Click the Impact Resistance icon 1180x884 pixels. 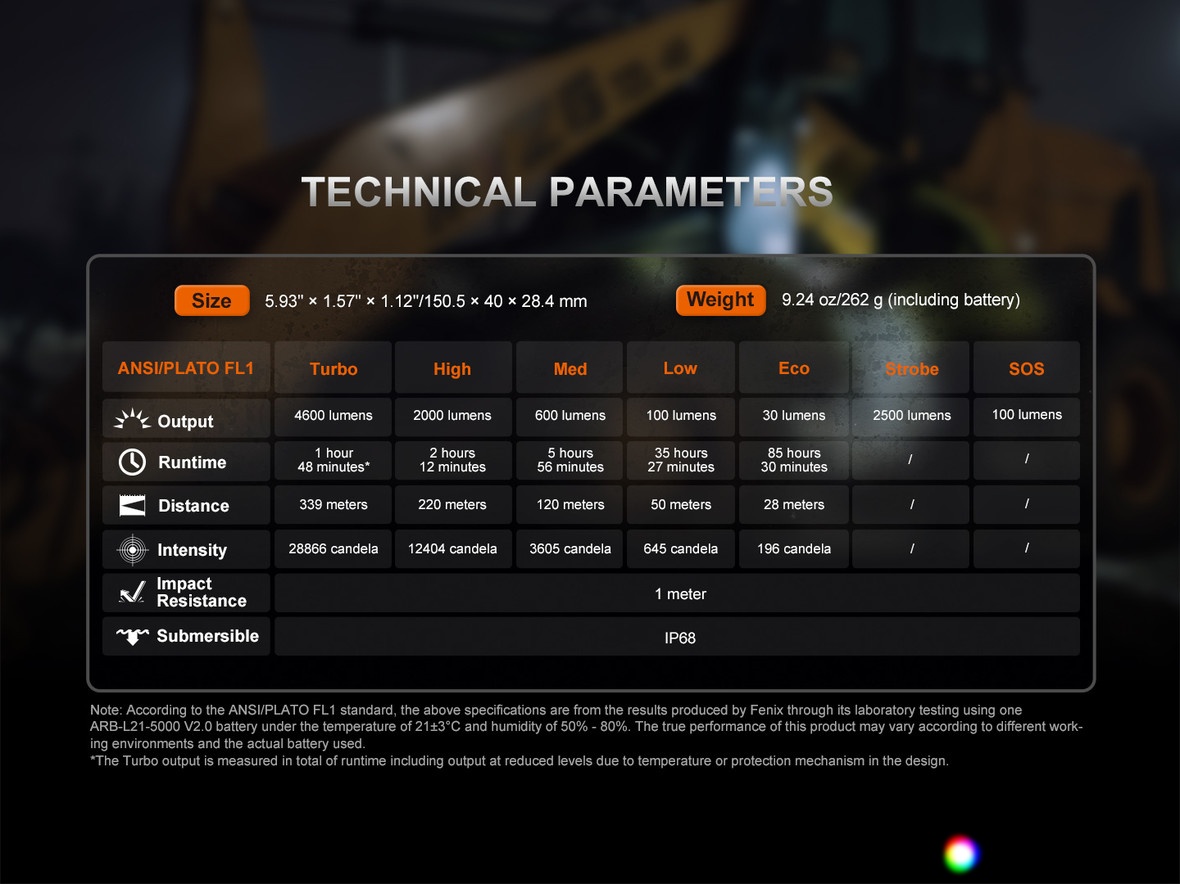click(x=132, y=593)
